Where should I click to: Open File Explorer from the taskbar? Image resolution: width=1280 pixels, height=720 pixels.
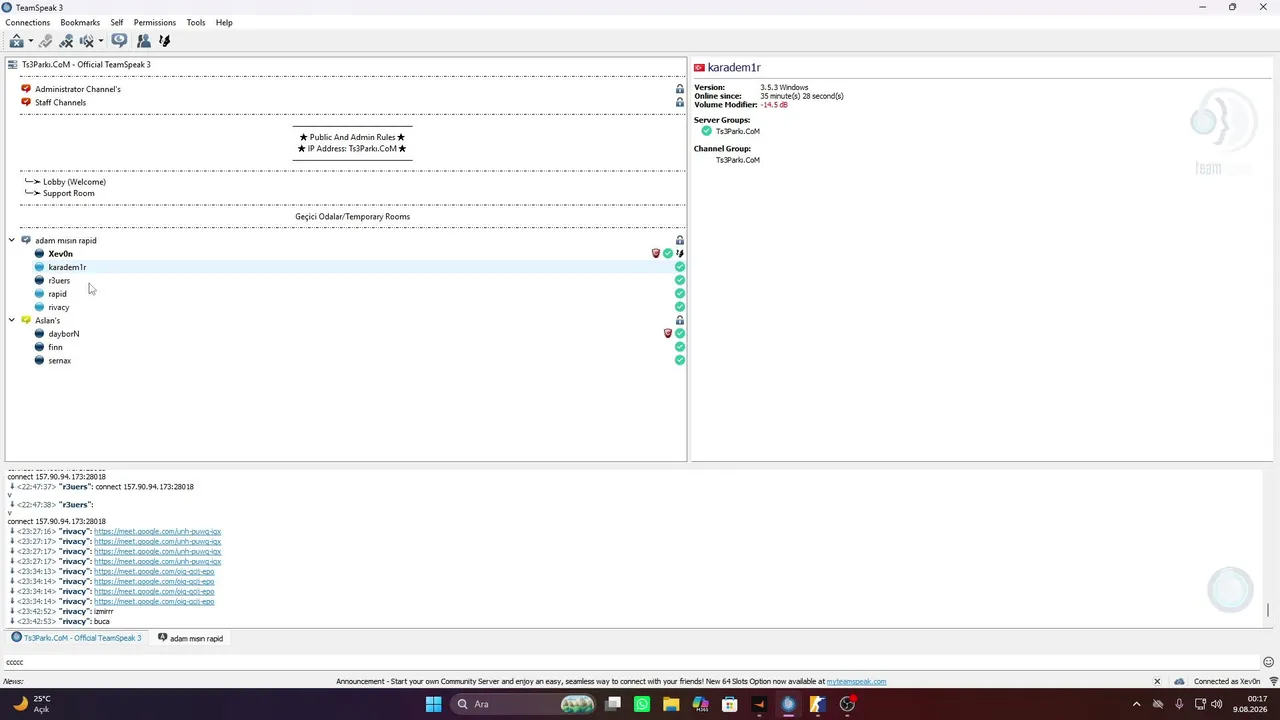click(671, 704)
